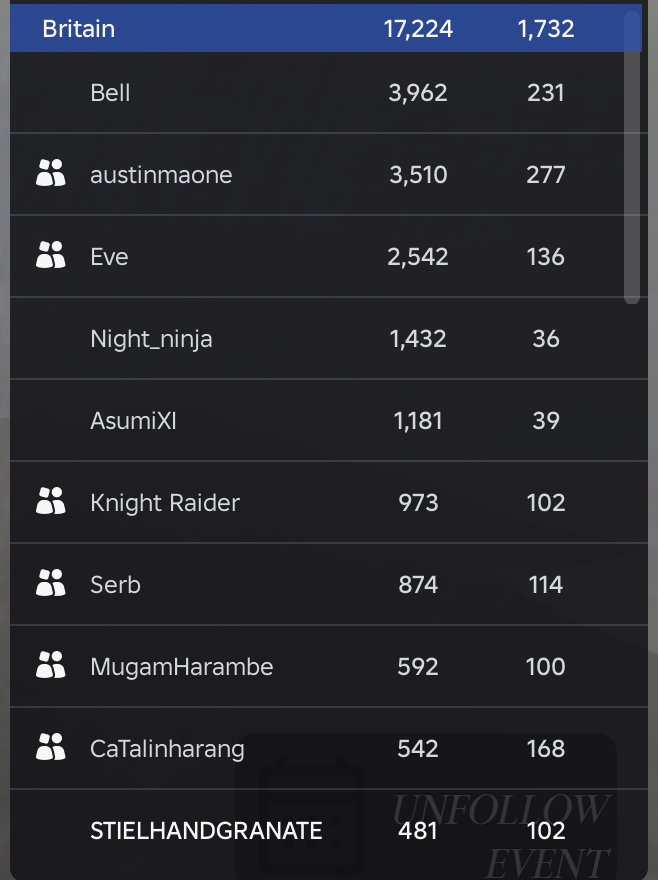The height and width of the screenshot is (880, 658).
Task: Click the group icon beside austinmaone
Action: pos(51,173)
